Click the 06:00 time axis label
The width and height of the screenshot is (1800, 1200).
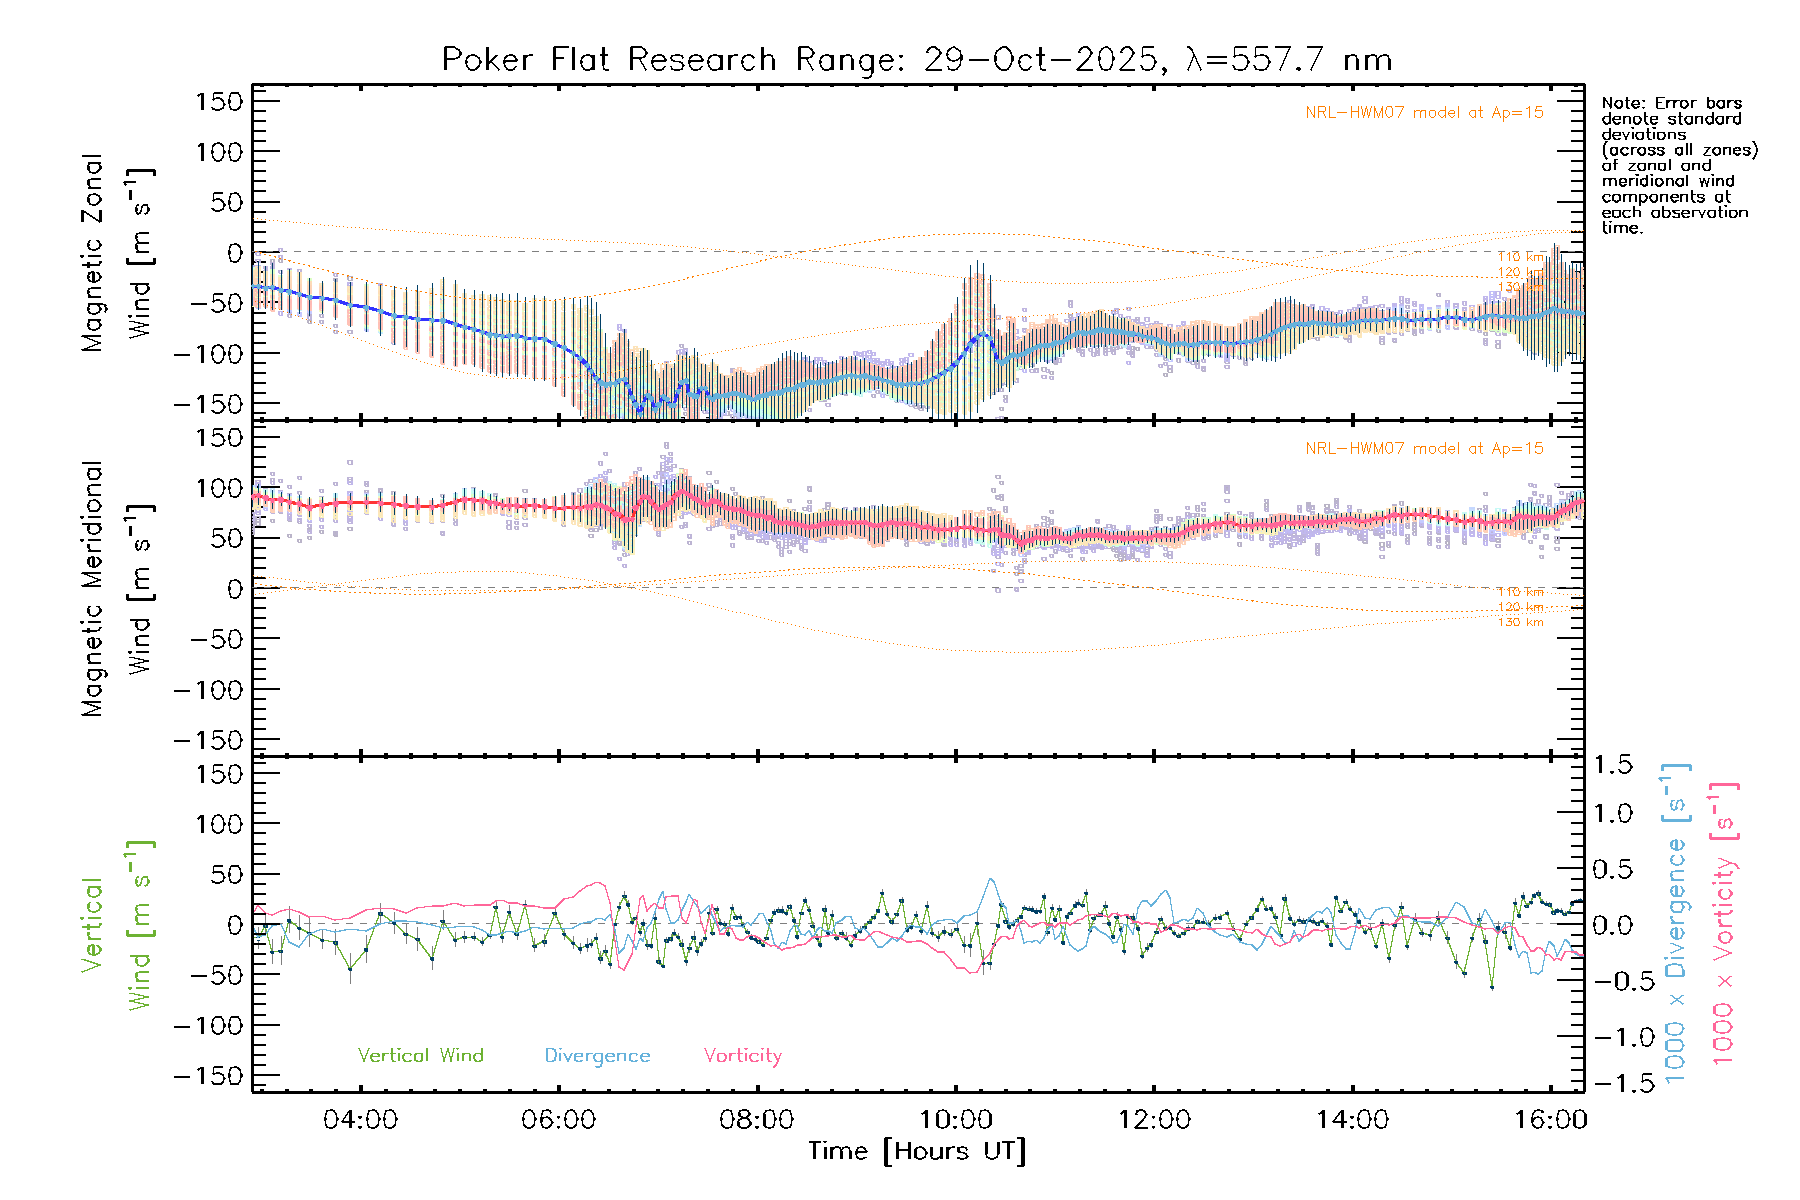click(x=558, y=1119)
